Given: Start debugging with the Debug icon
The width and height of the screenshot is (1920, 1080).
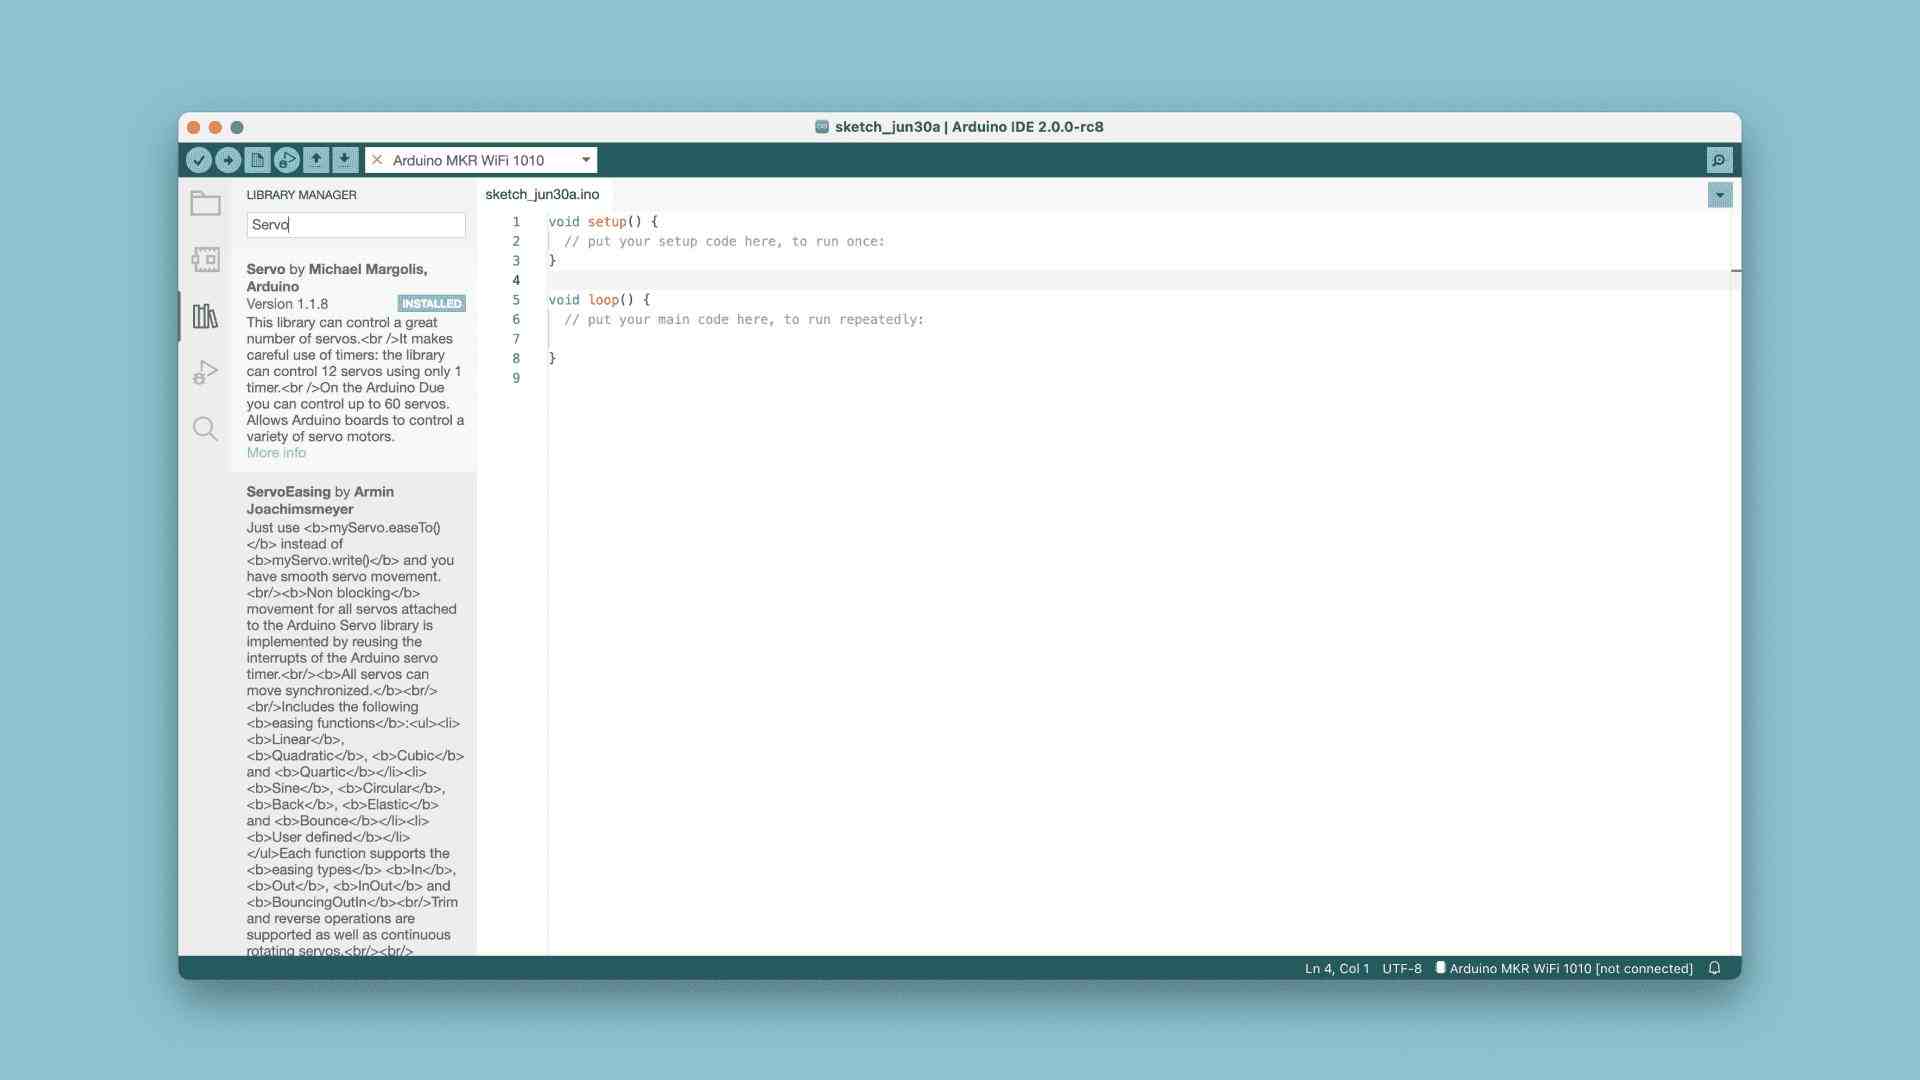Looking at the screenshot, I should pyautogui.click(x=287, y=160).
